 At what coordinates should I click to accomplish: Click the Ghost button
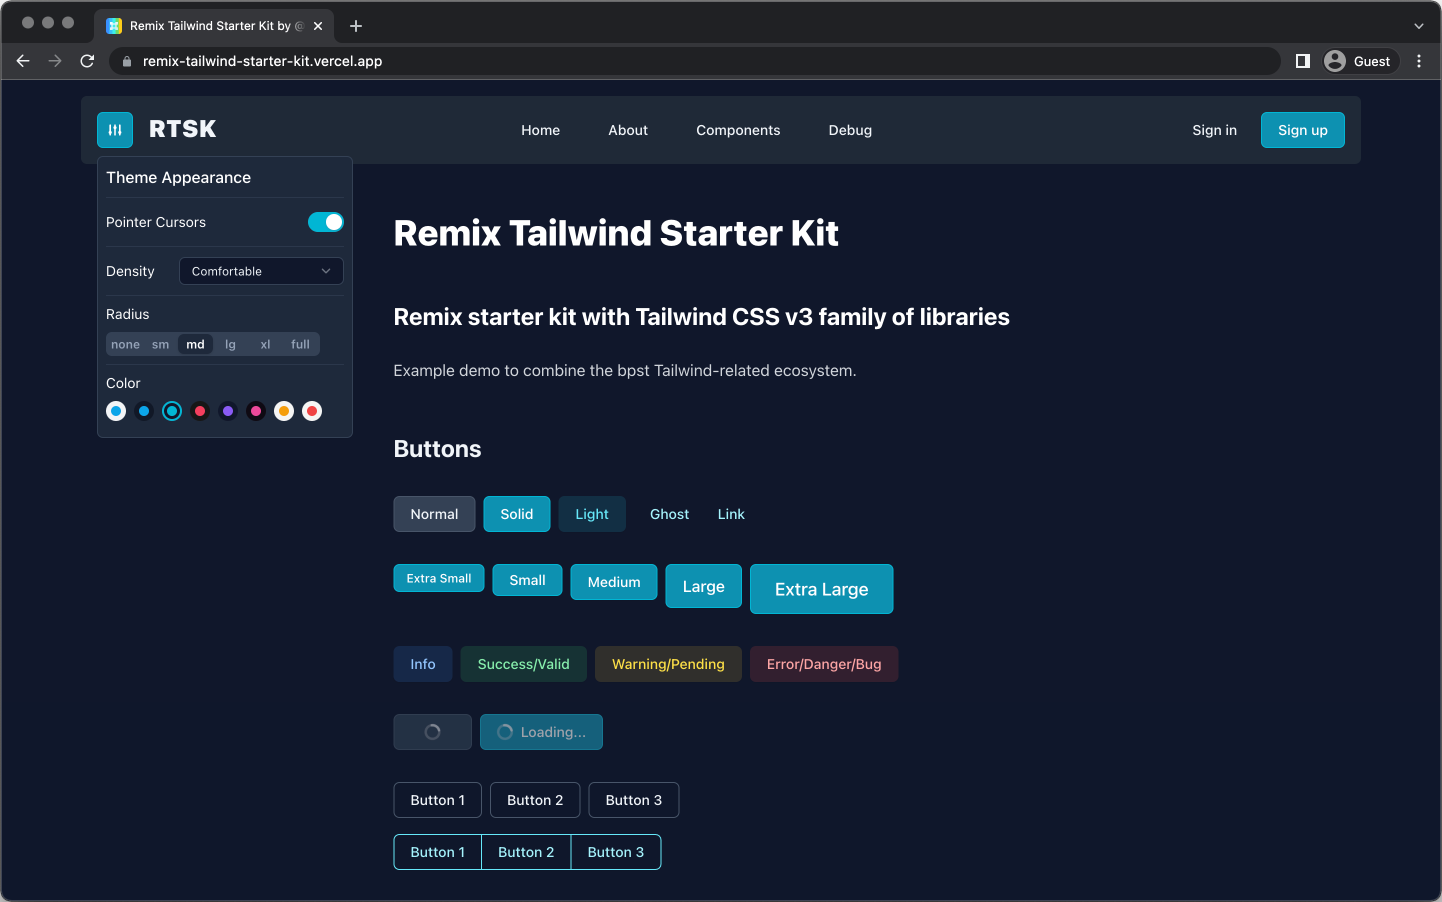coord(669,514)
